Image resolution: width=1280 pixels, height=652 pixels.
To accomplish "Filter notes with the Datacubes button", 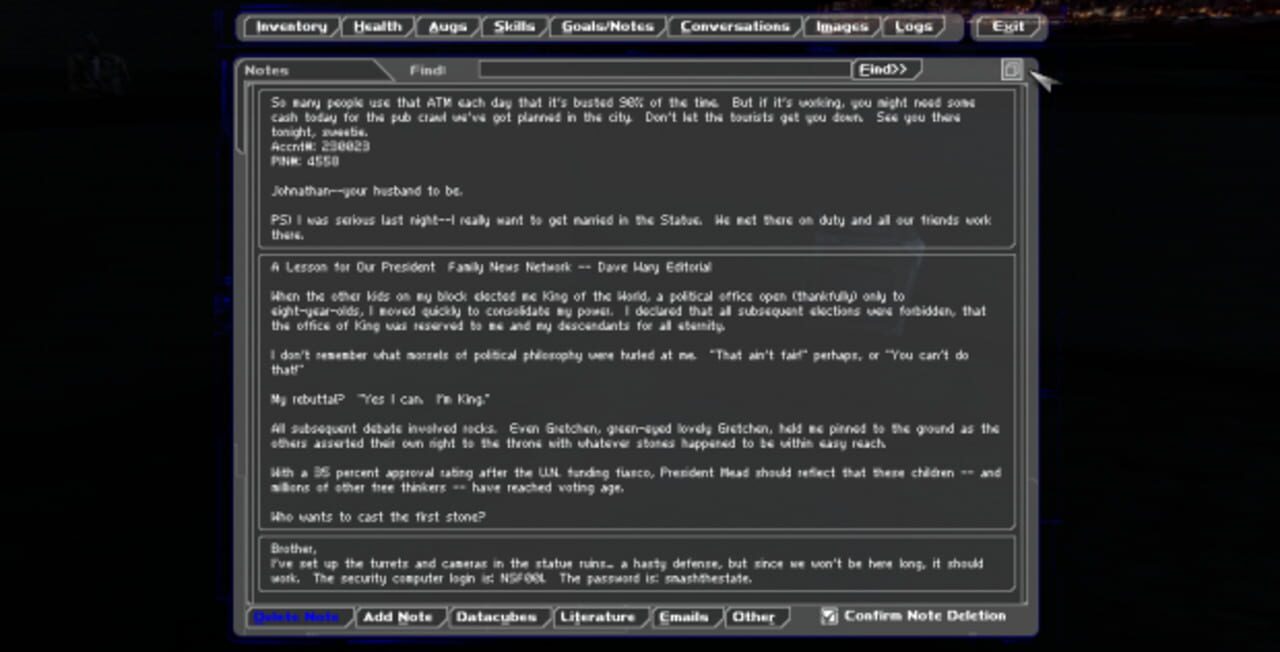I will (497, 617).
